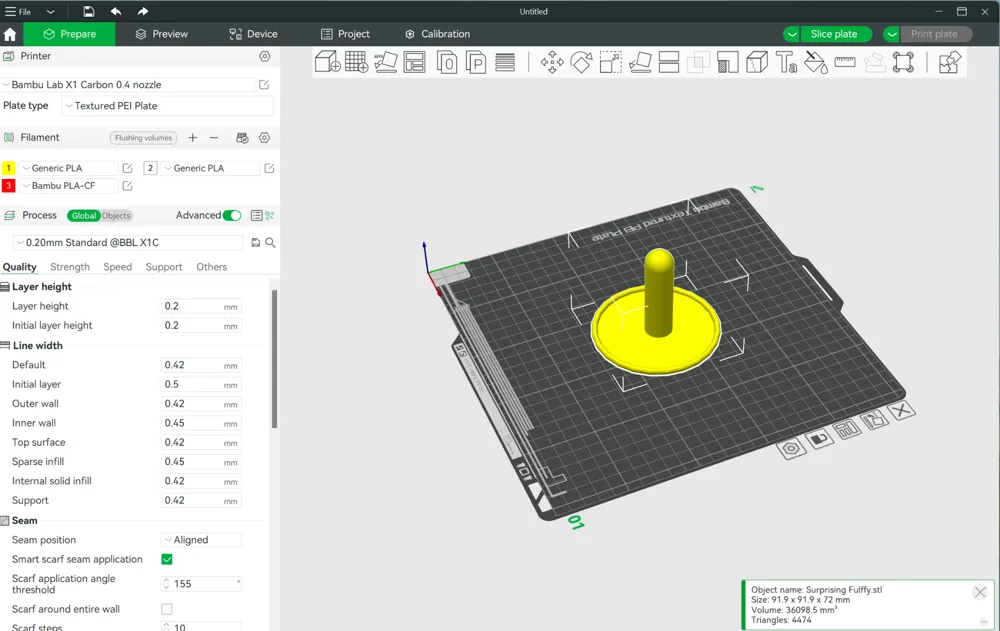Select the Seam painting tool
Image resolution: width=1000 pixels, height=631 pixels.
(757, 62)
